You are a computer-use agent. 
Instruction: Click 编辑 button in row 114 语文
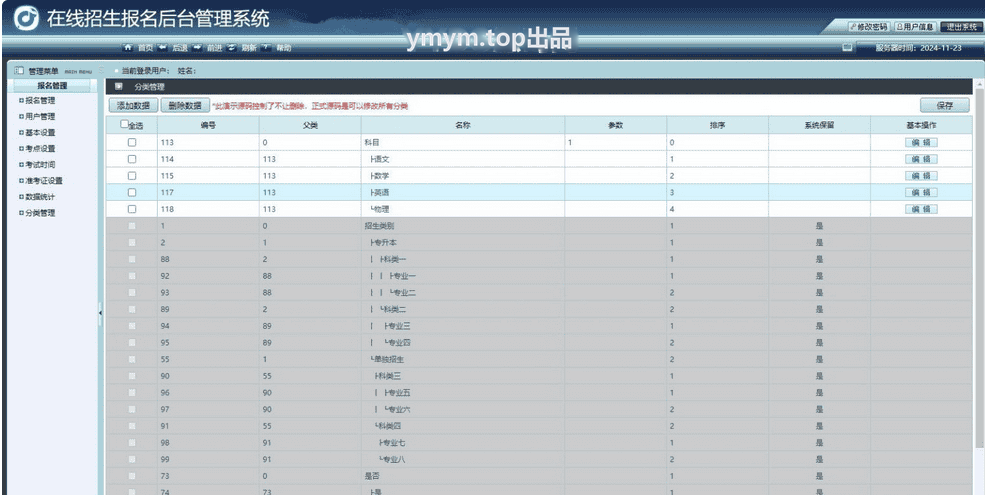[x=921, y=160]
